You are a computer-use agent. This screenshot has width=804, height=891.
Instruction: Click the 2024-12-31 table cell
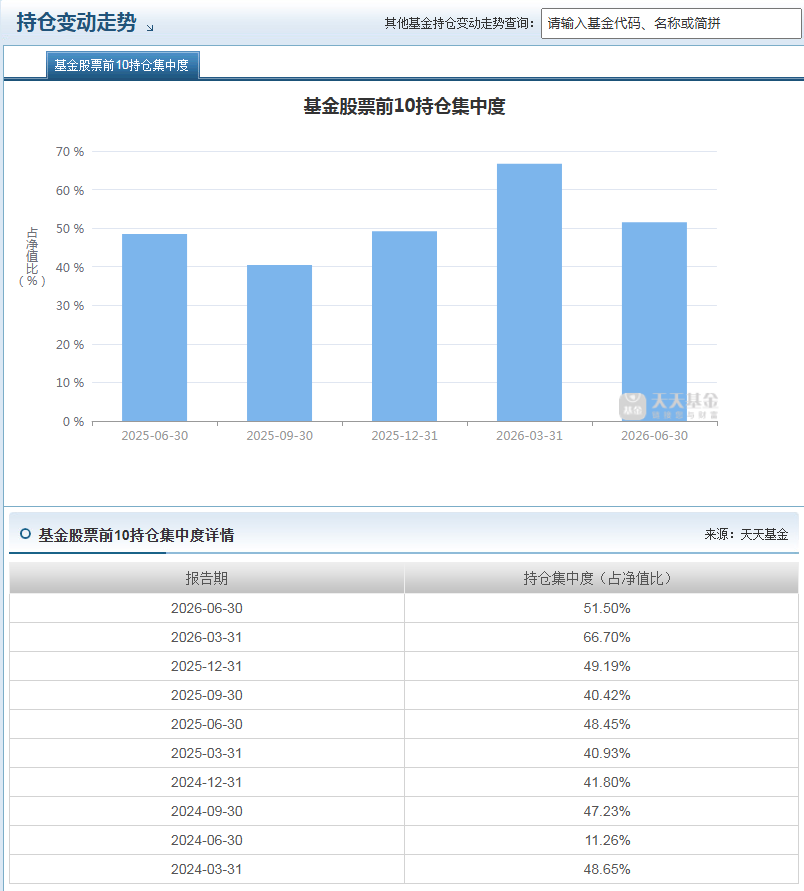click(x=207, y=782)
